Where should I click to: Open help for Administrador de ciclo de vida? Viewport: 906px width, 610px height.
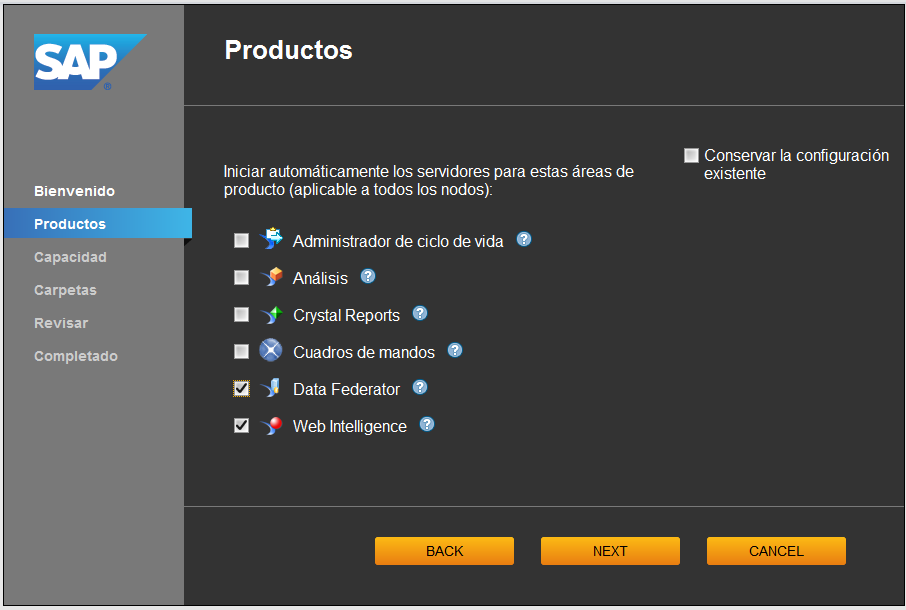(x=524, y=239)
